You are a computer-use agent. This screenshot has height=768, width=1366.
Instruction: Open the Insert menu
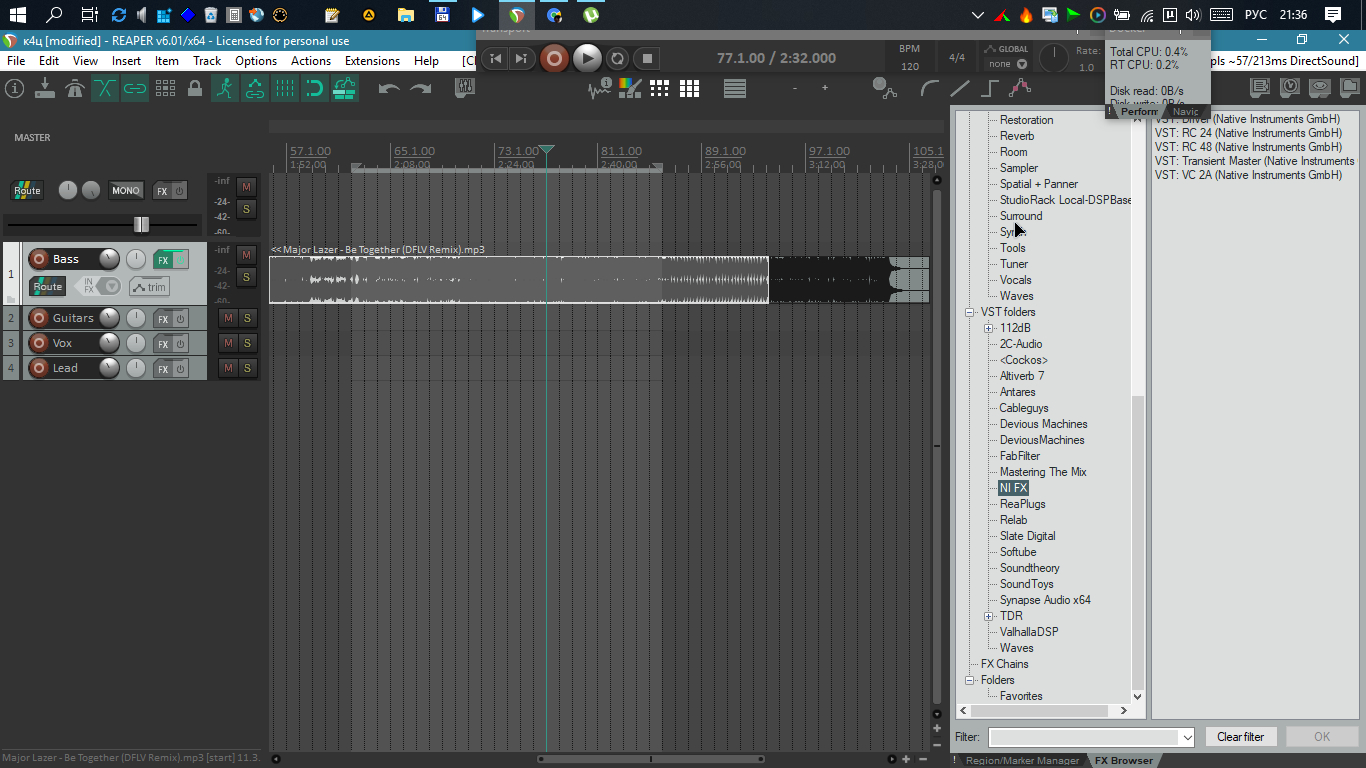click(126, 61)
